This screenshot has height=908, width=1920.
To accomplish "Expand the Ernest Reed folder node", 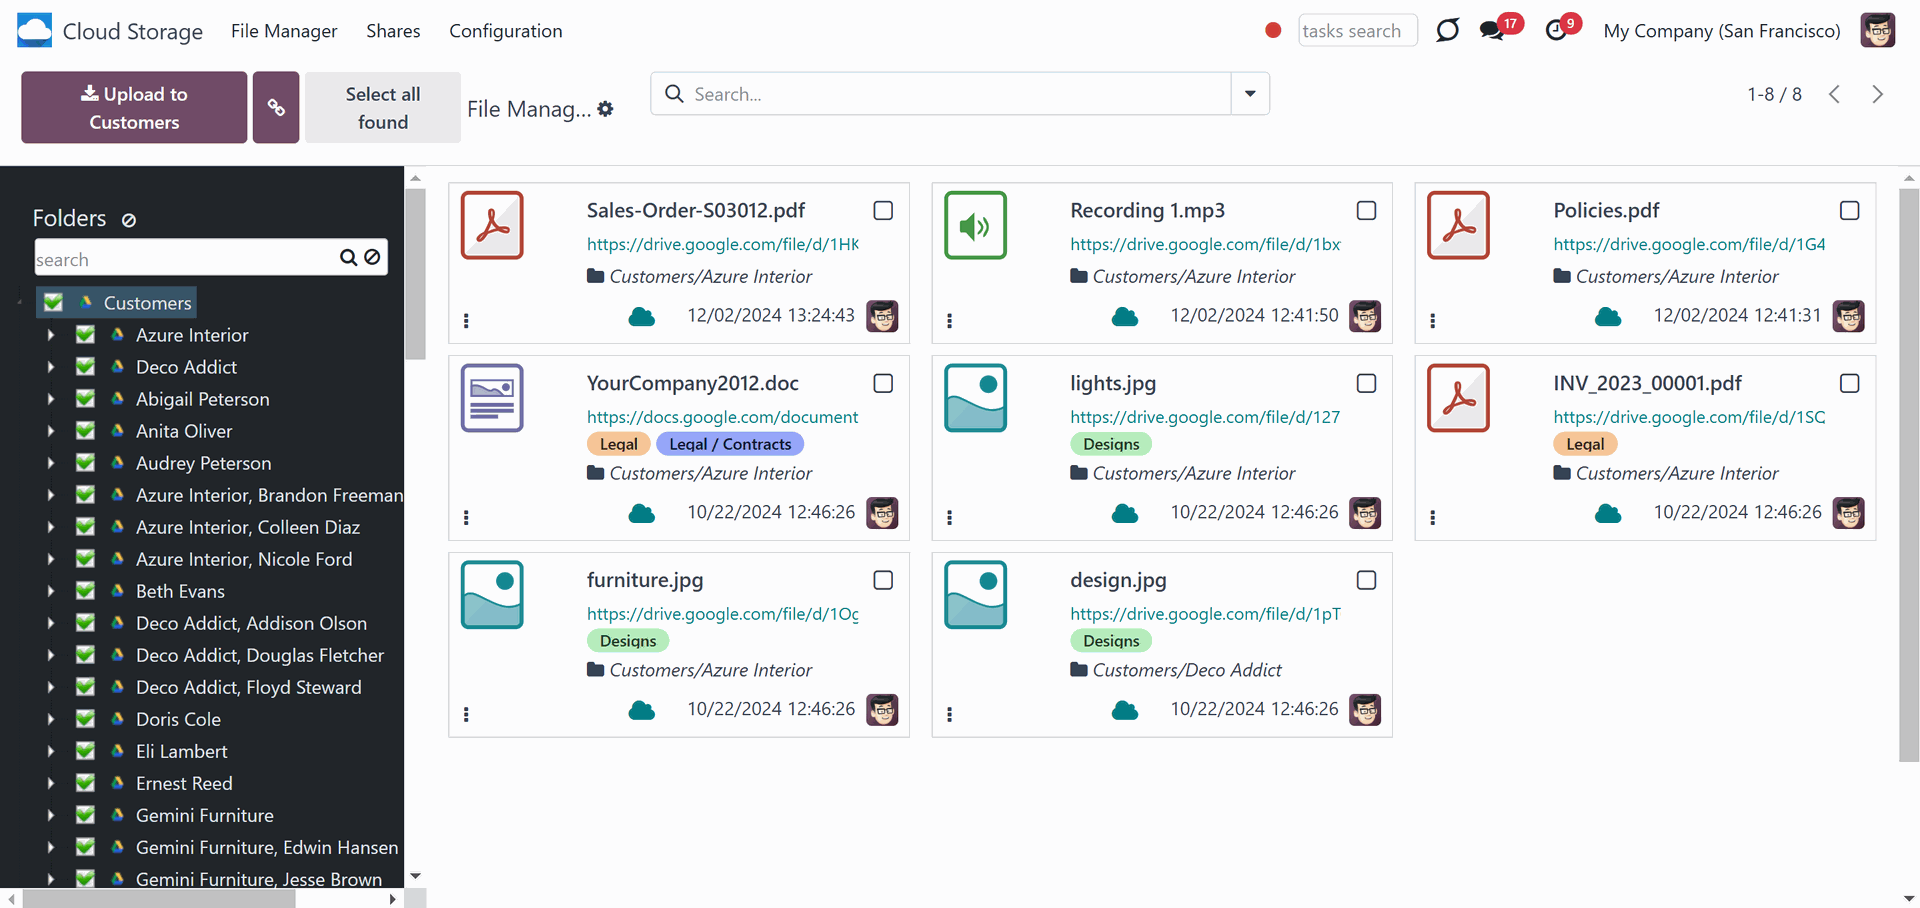I will click(x=51, y=783).
